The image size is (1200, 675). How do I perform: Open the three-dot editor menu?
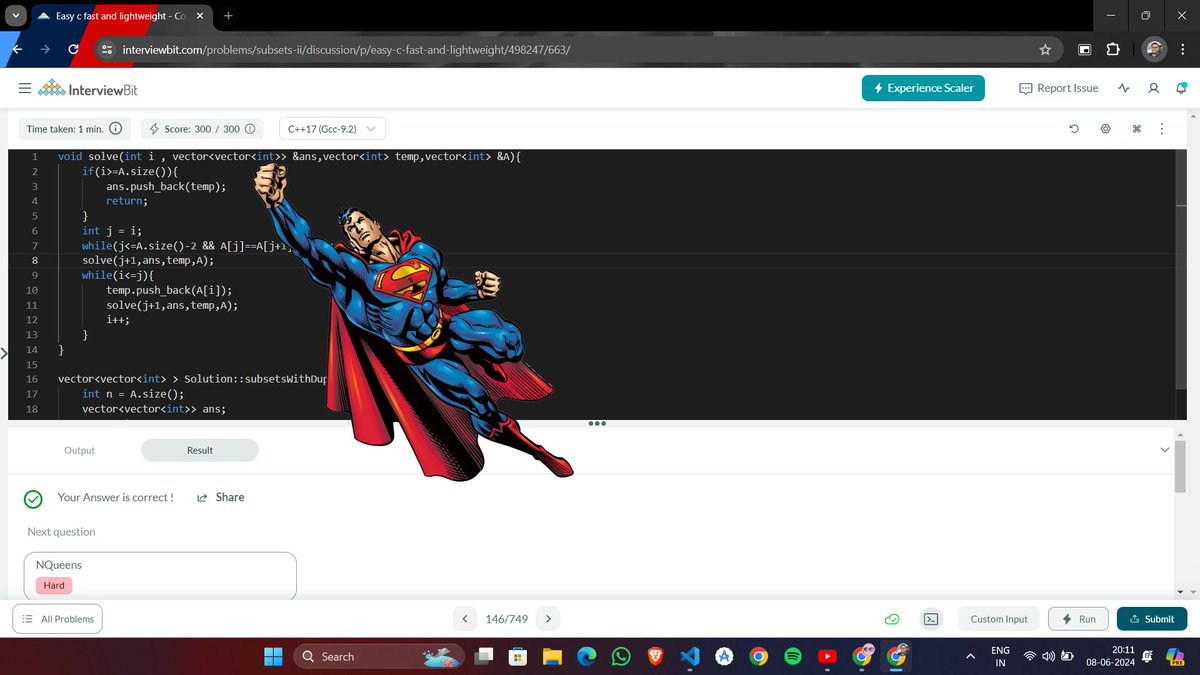pos(1161,129)
